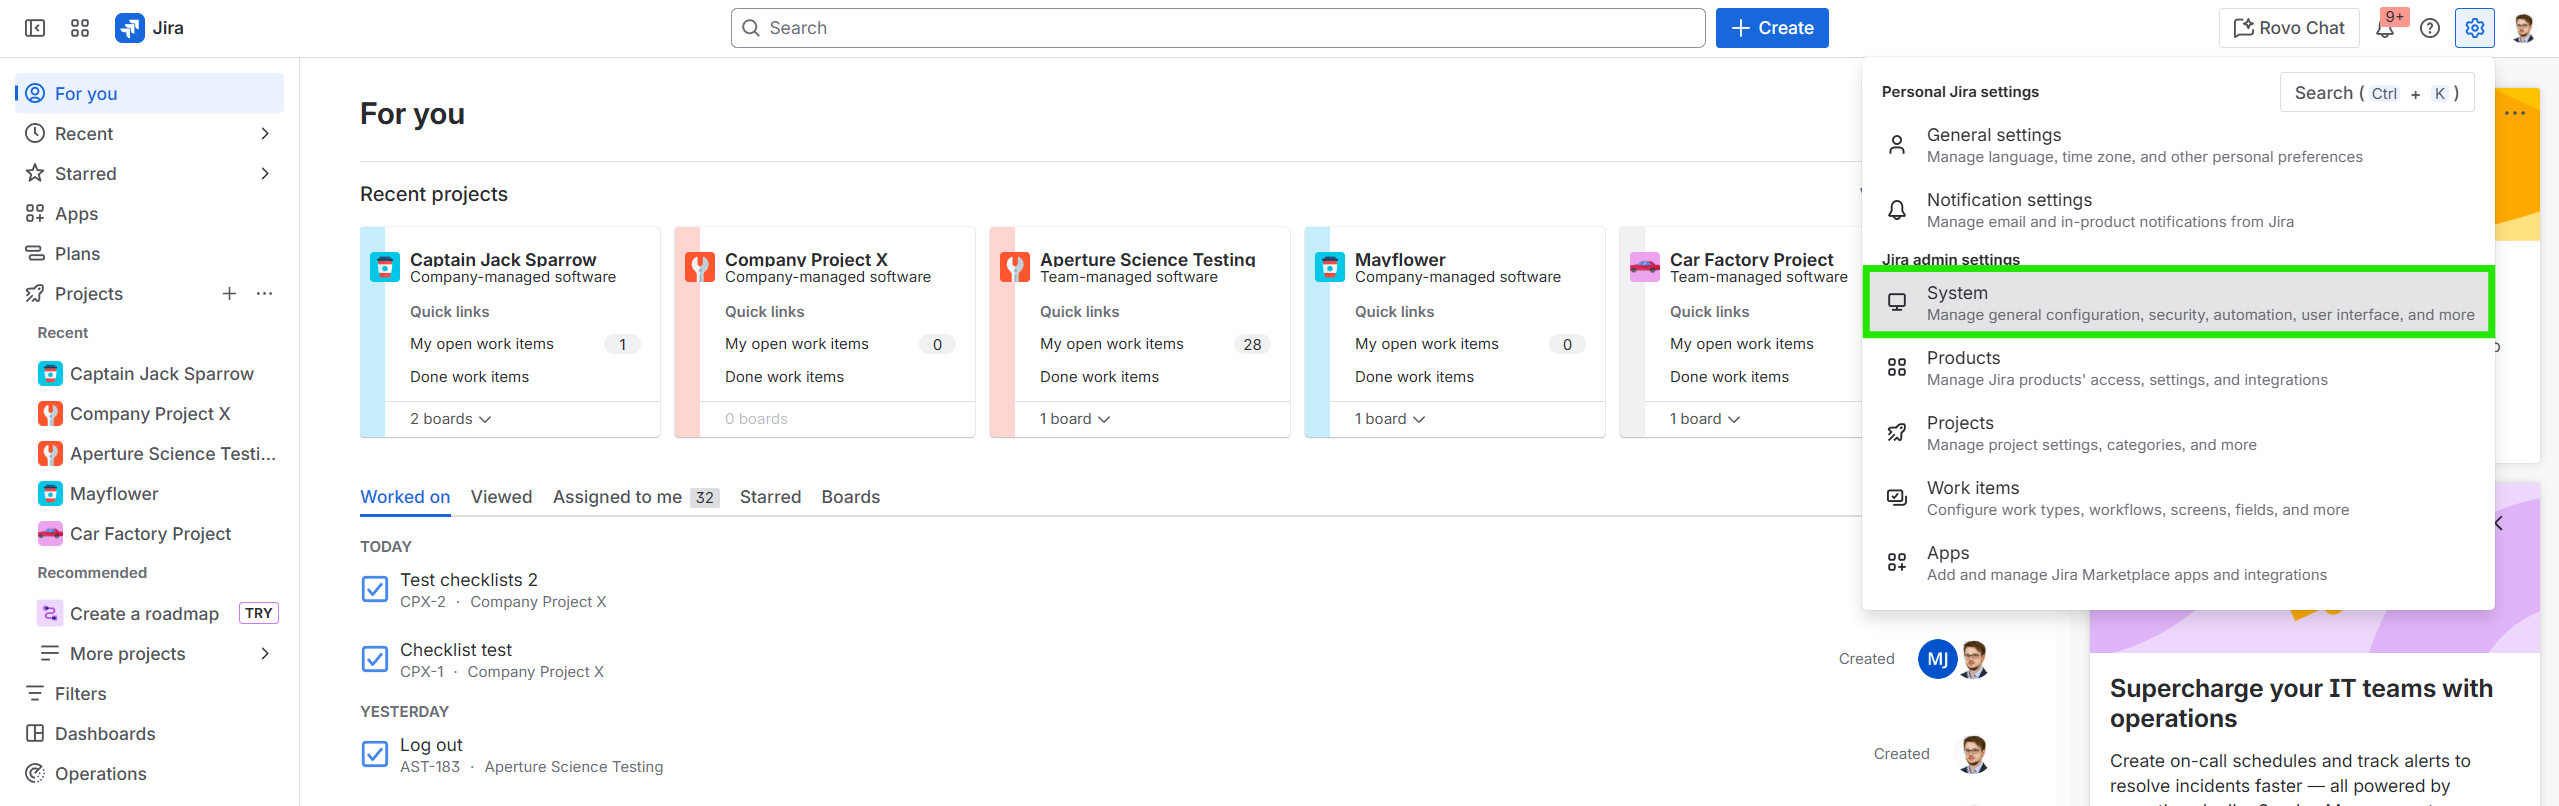This screenshot has height=806, width=2559.
Task: Click the Captain Jack Sparrow card icon
Action: [385, 267]
